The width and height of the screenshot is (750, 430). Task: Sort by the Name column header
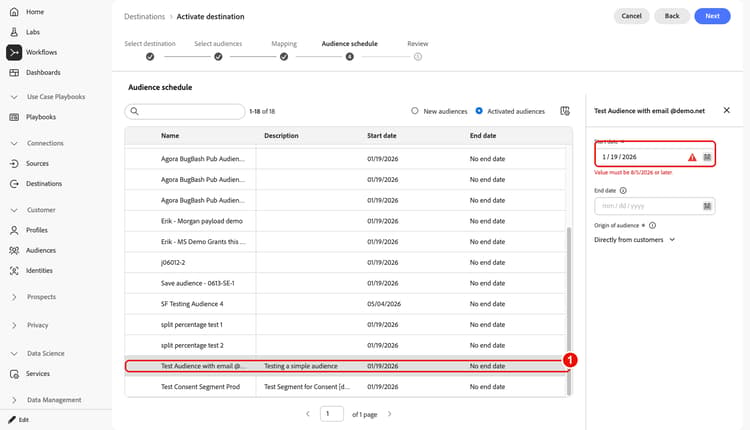point(170,136)
